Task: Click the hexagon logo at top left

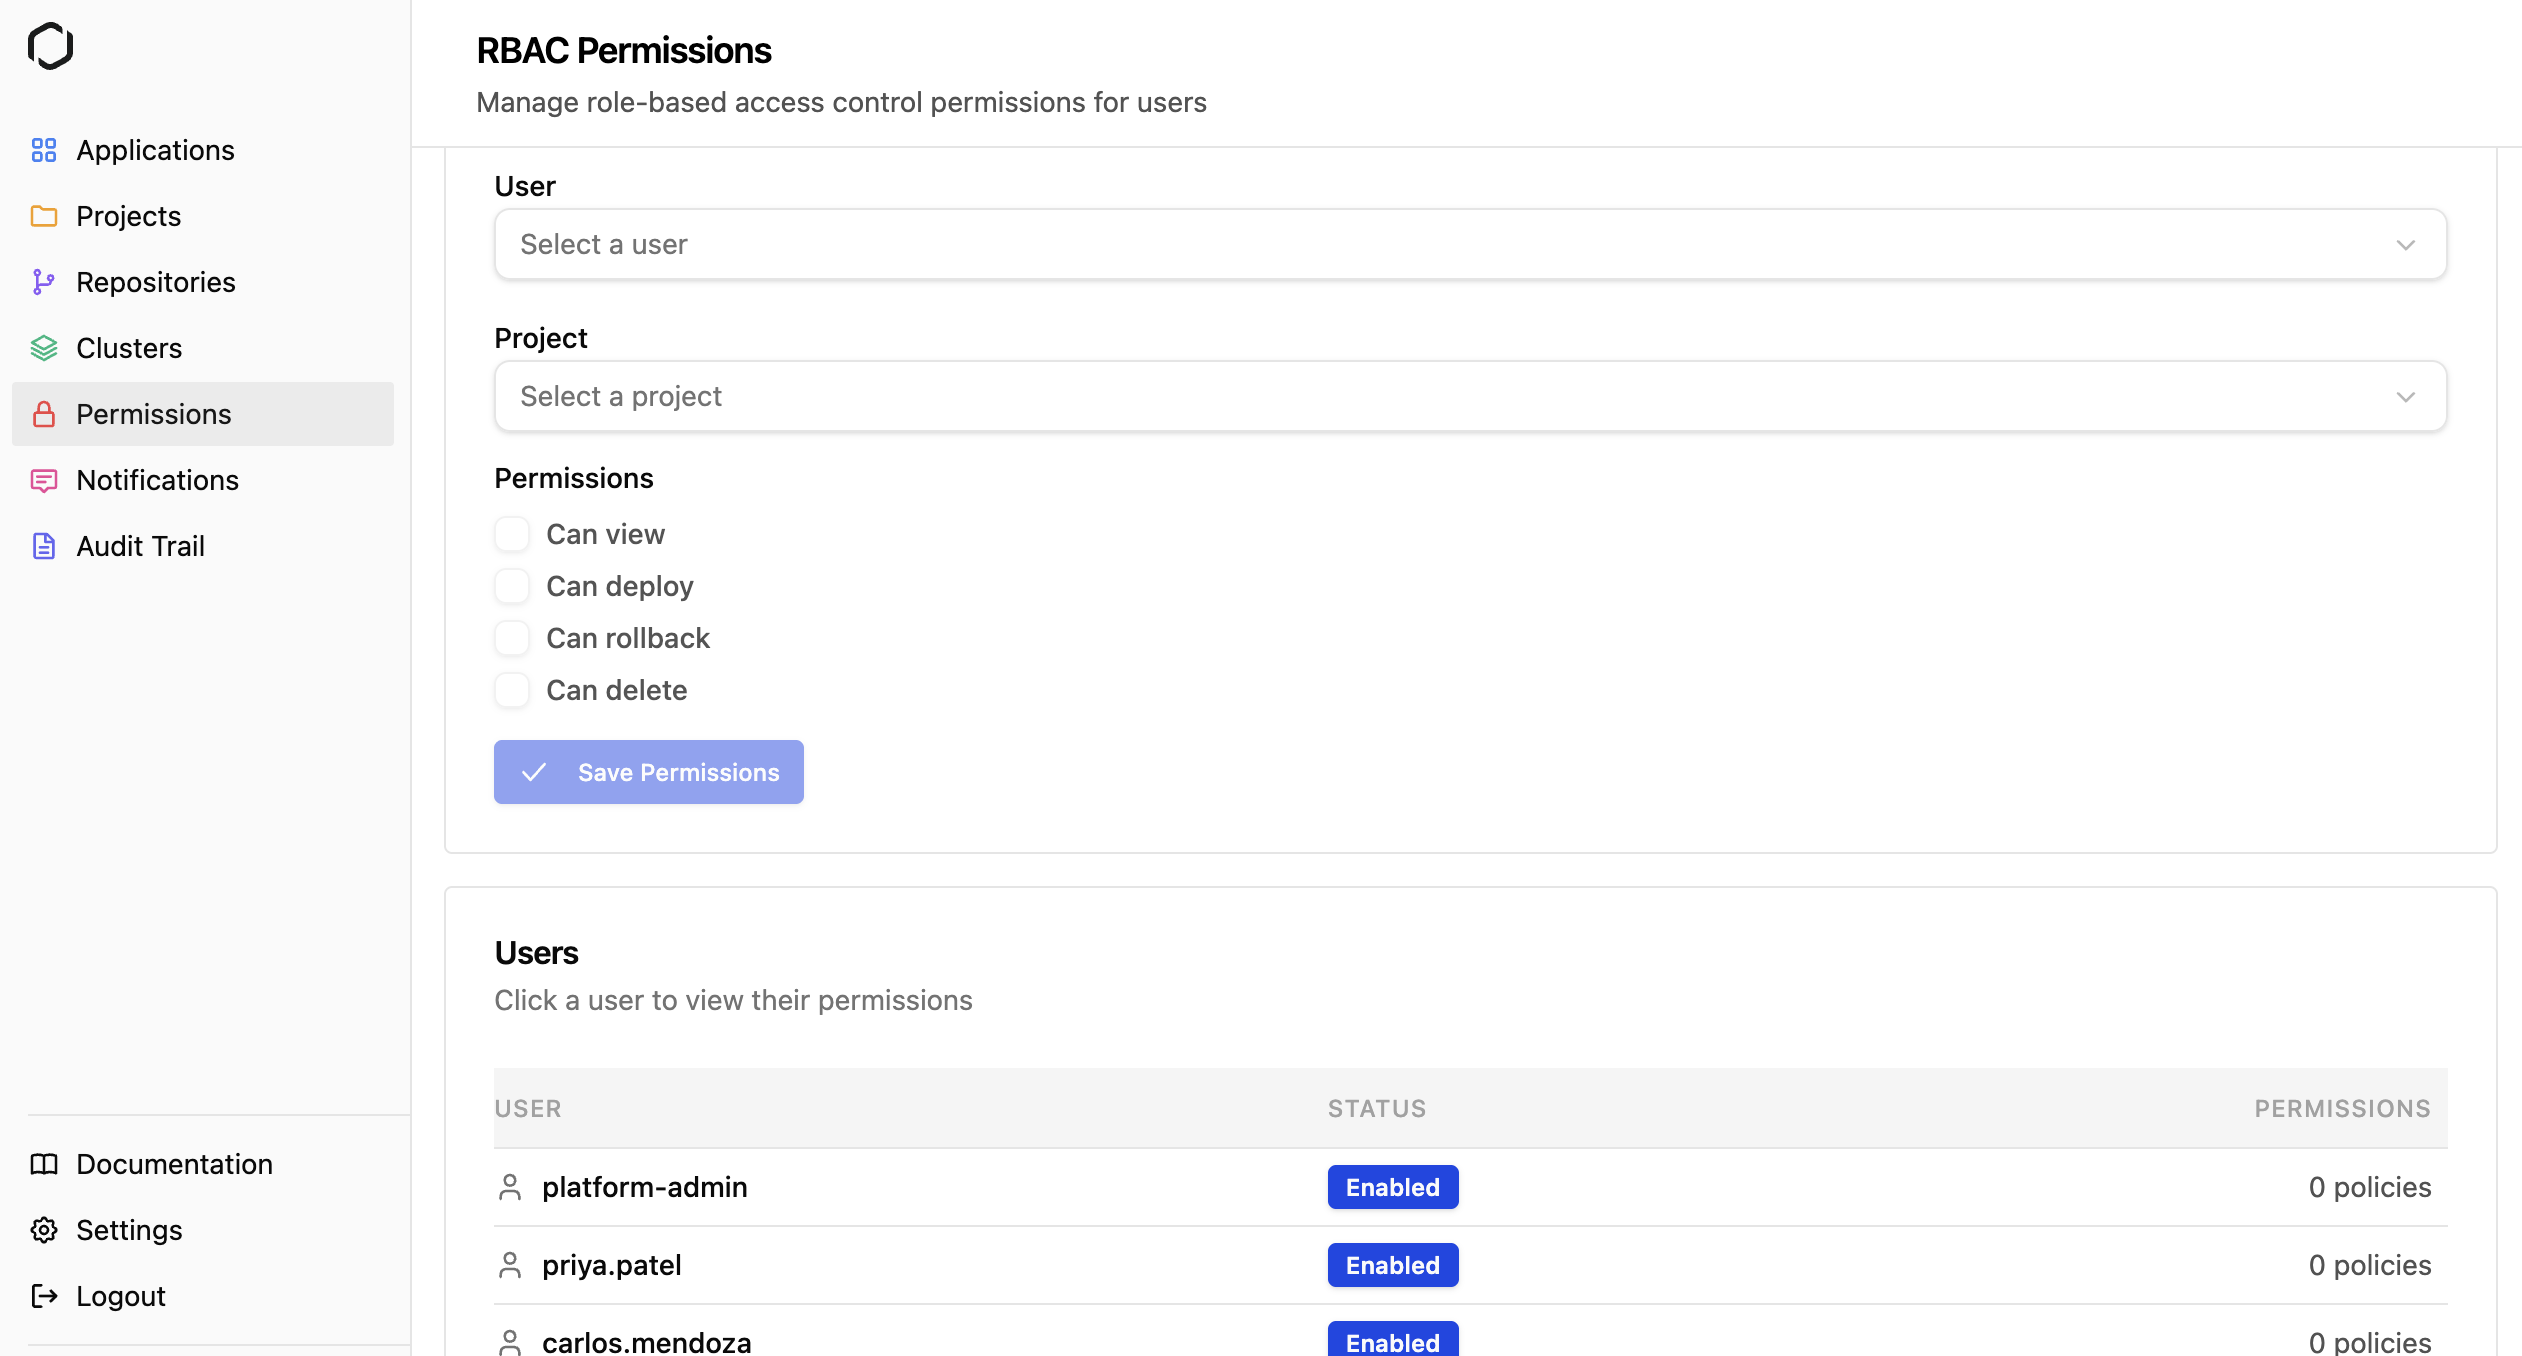Action: pyautogui.click(x=51, y=46)
